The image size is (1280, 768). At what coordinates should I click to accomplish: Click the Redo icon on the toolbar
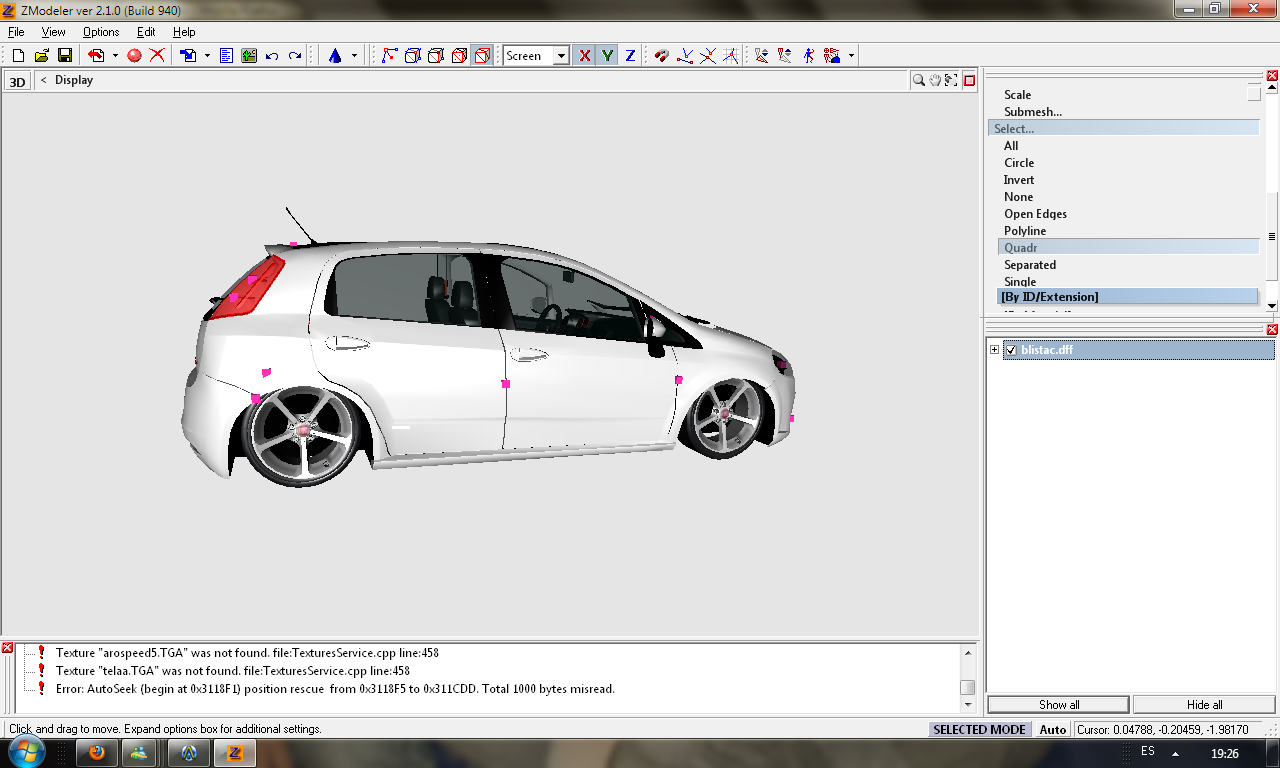(x=293, y=56)
